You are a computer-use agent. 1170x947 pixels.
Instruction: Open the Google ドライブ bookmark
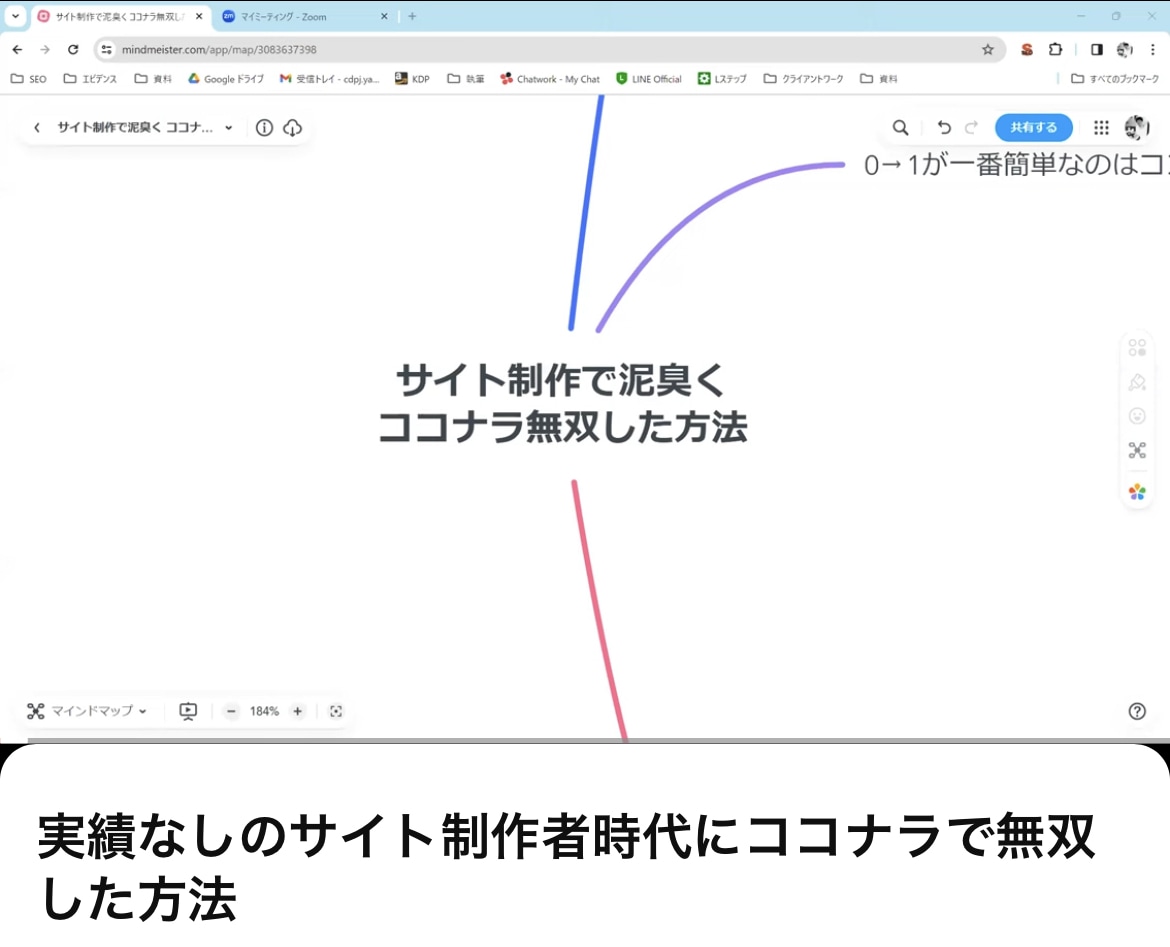pos(225,78)
